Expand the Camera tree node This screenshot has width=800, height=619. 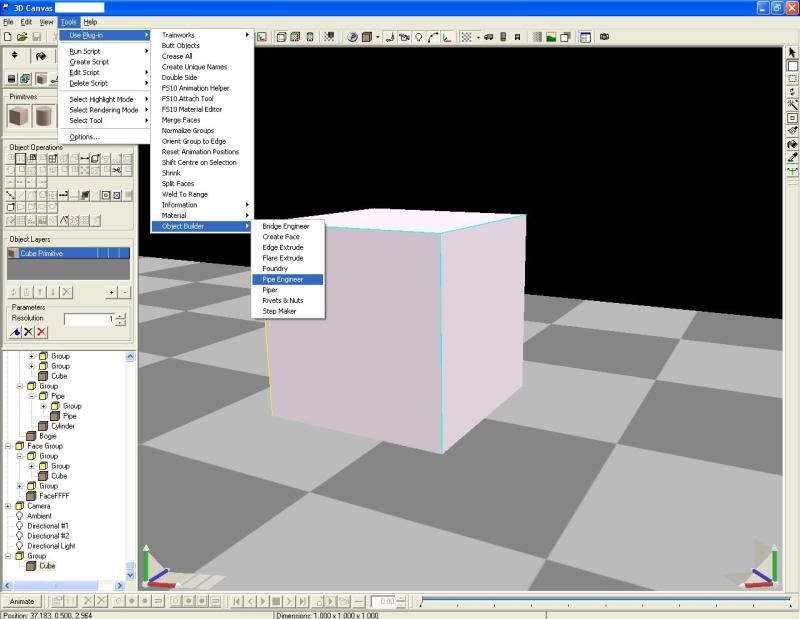[8, 506]
